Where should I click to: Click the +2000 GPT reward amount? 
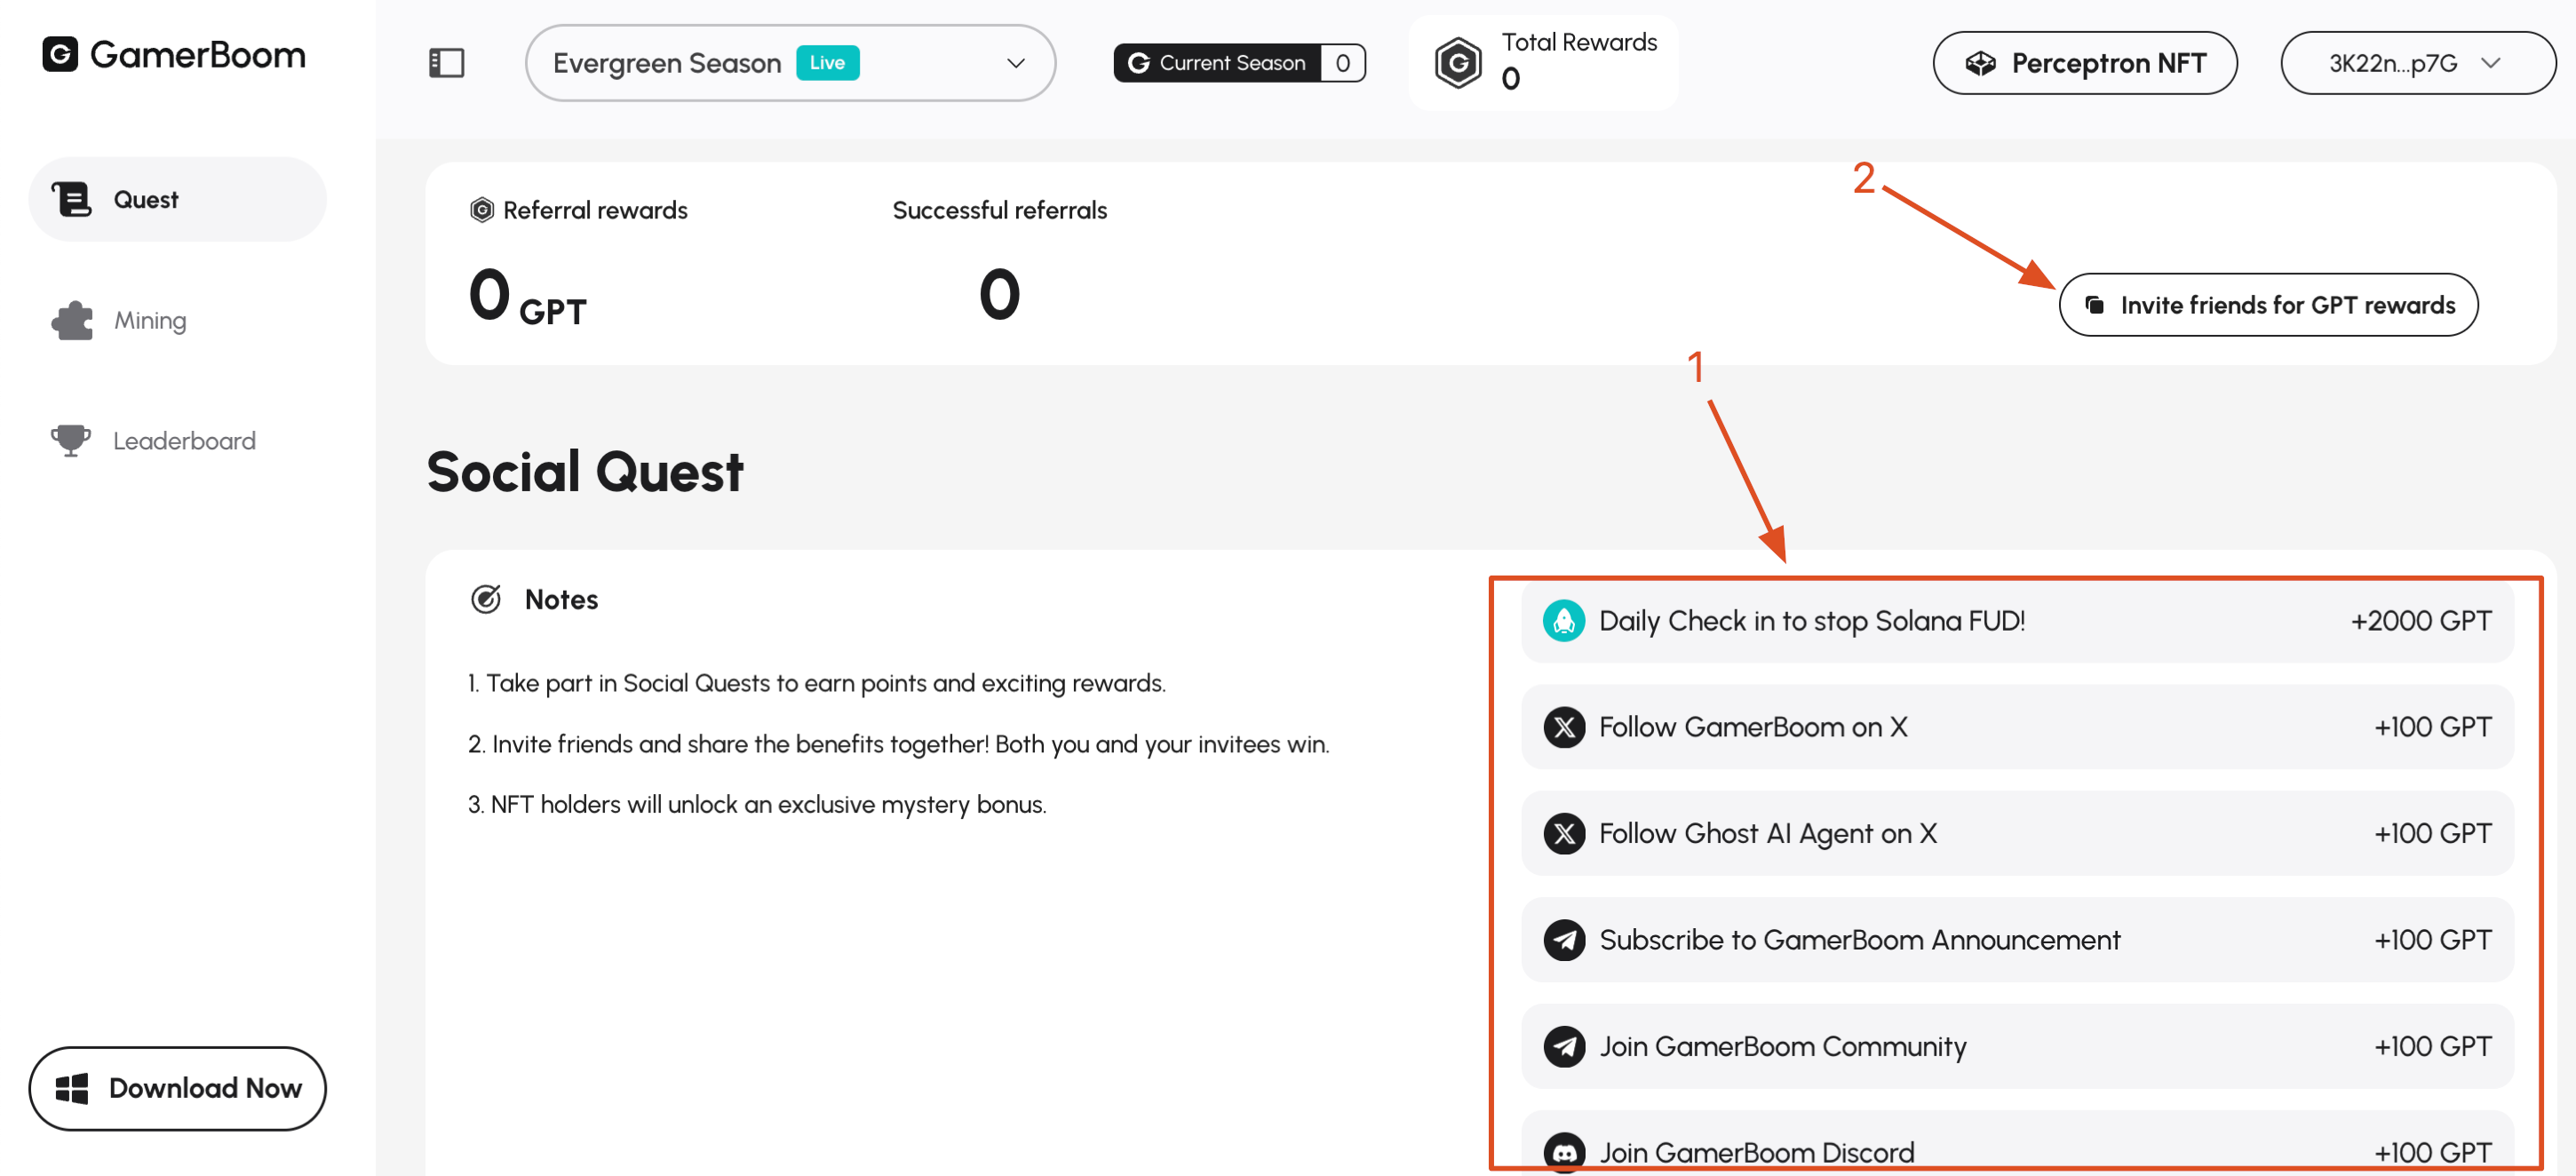(x=2421, y=620)
